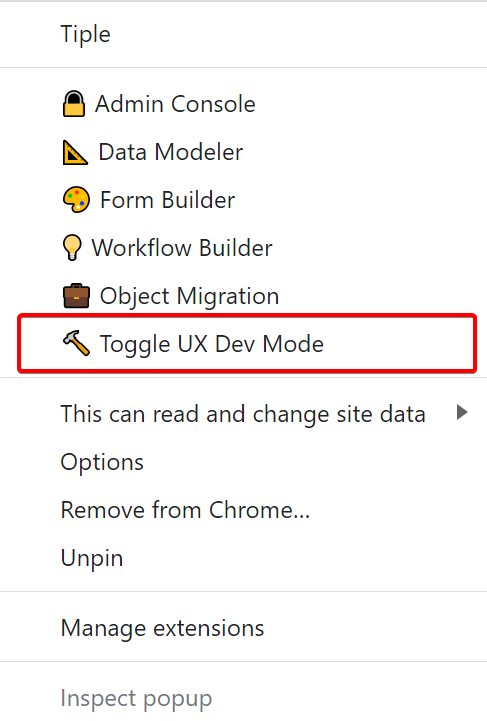Image resolution: width=487 pixels, height=721 pixels.
Task: Launch Form Builder from the menu
Action: [x=243, y=200]
